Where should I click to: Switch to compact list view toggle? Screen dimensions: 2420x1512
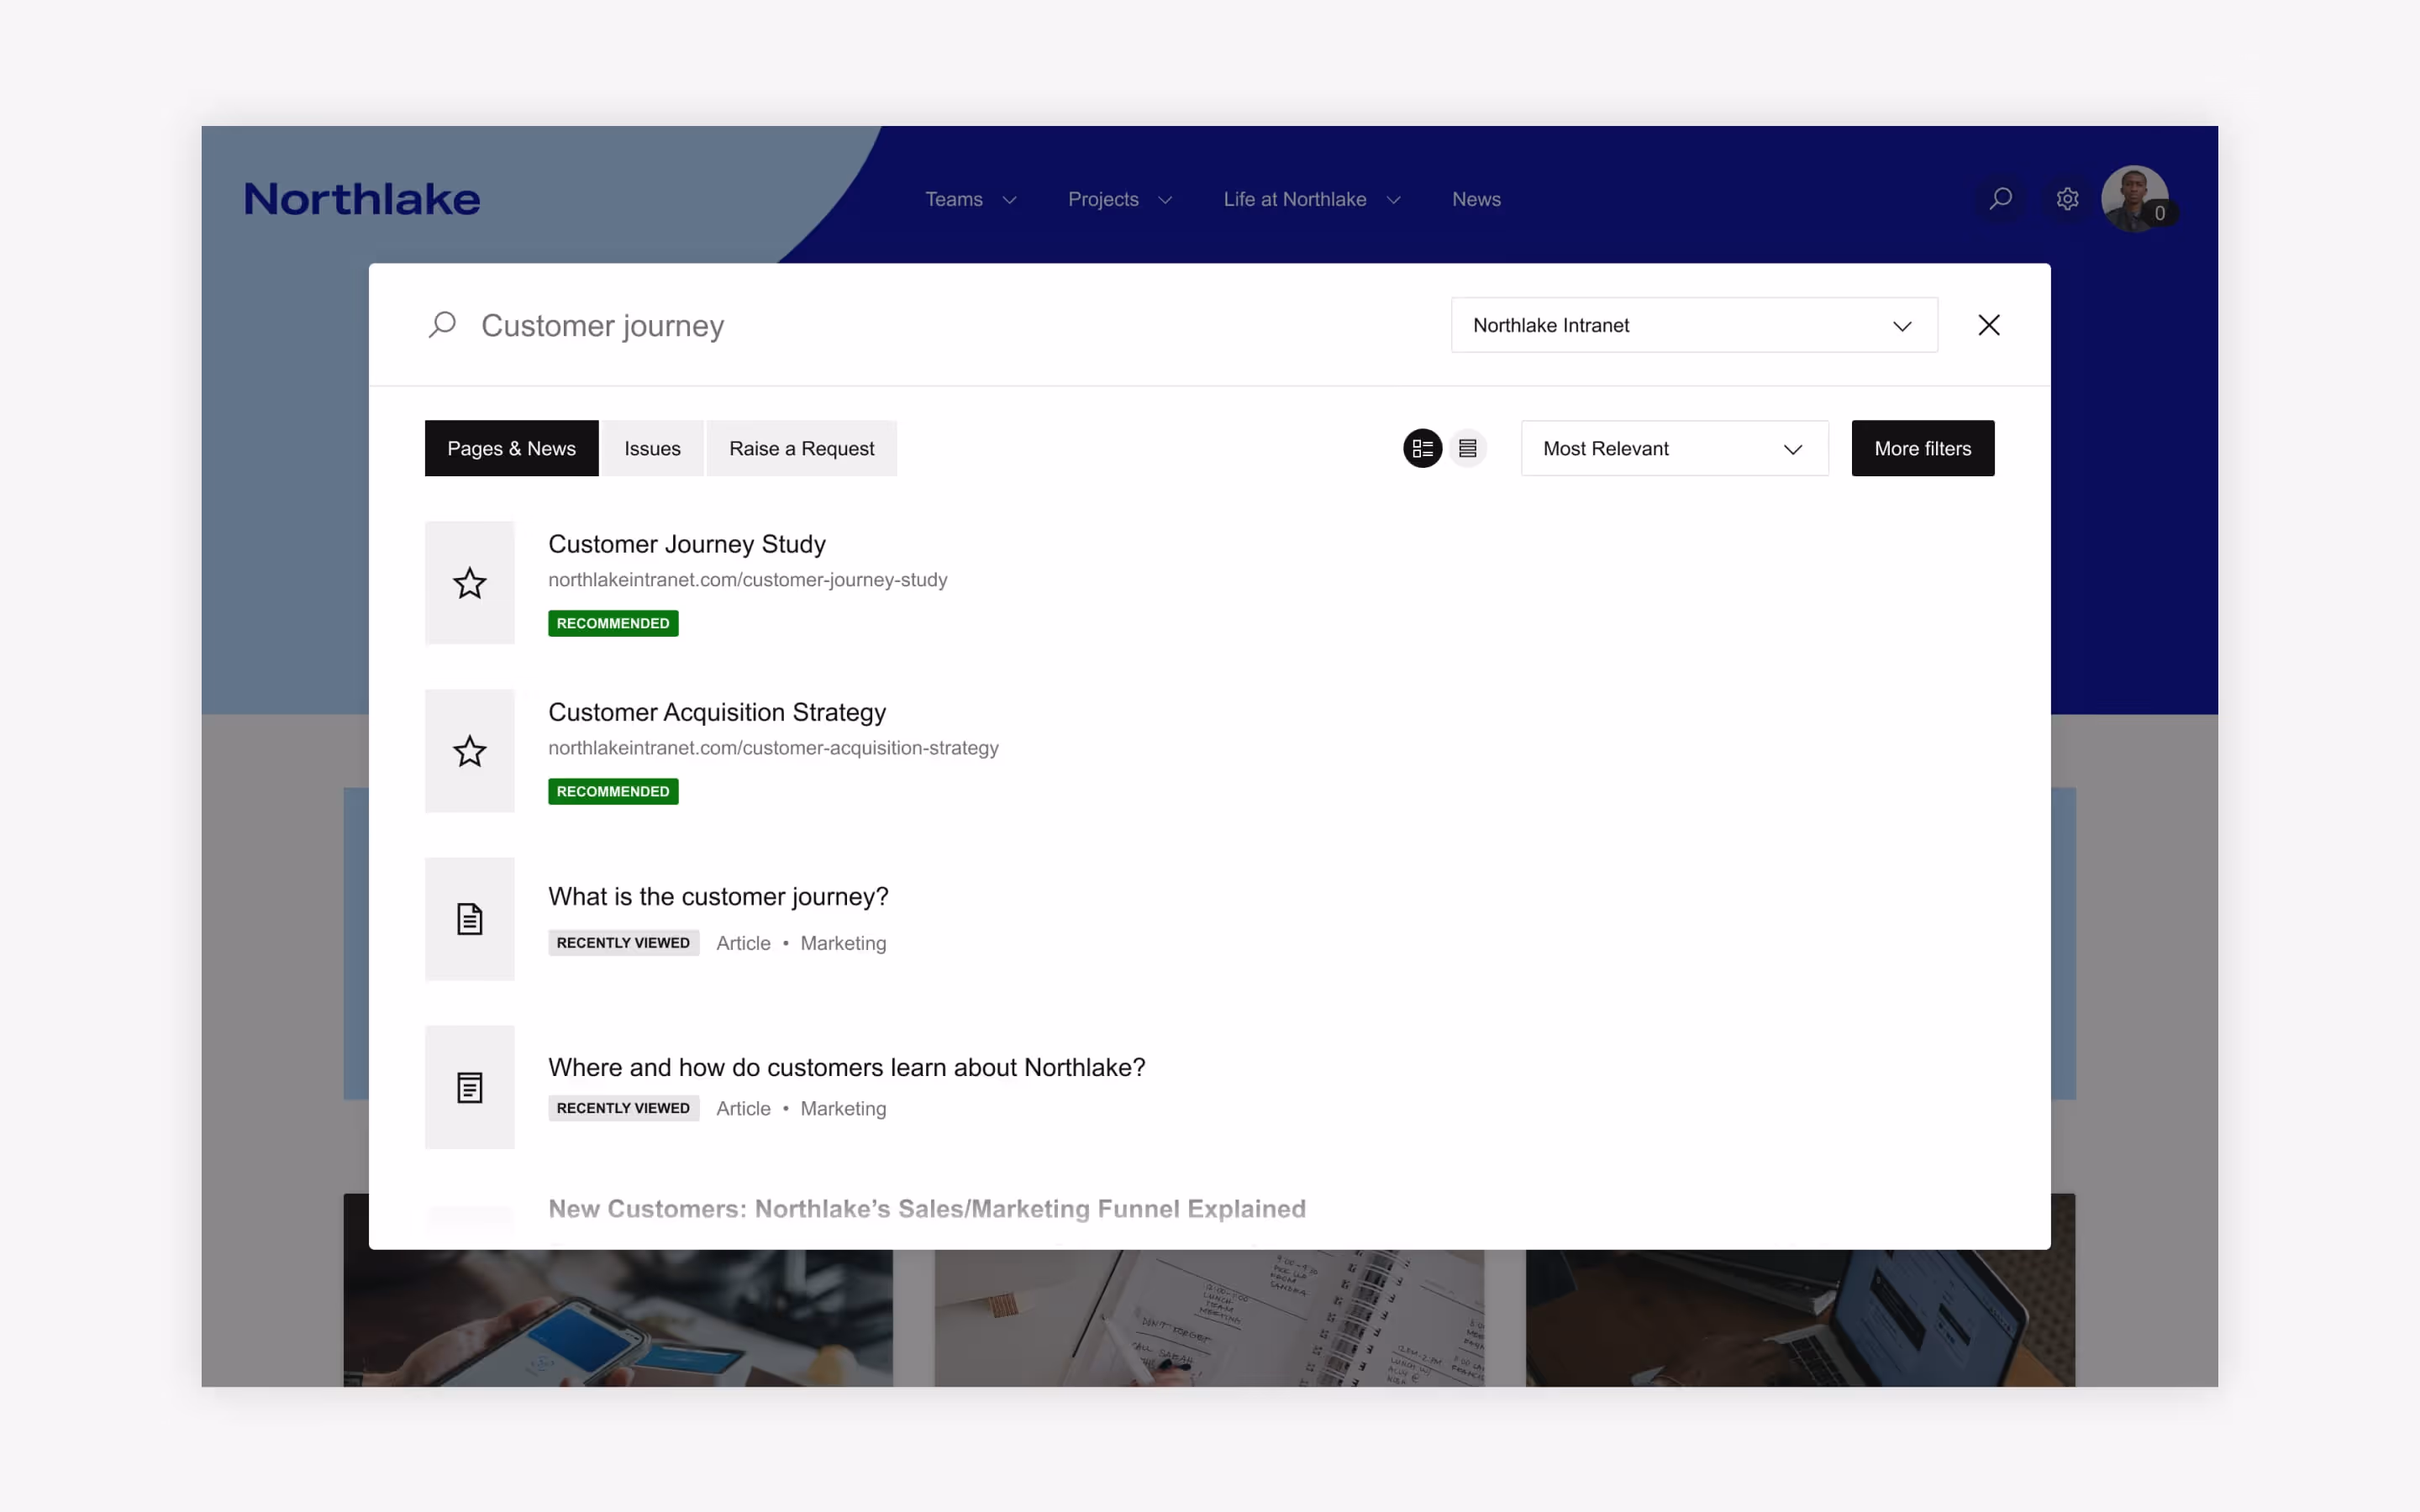pos(1467,448)
